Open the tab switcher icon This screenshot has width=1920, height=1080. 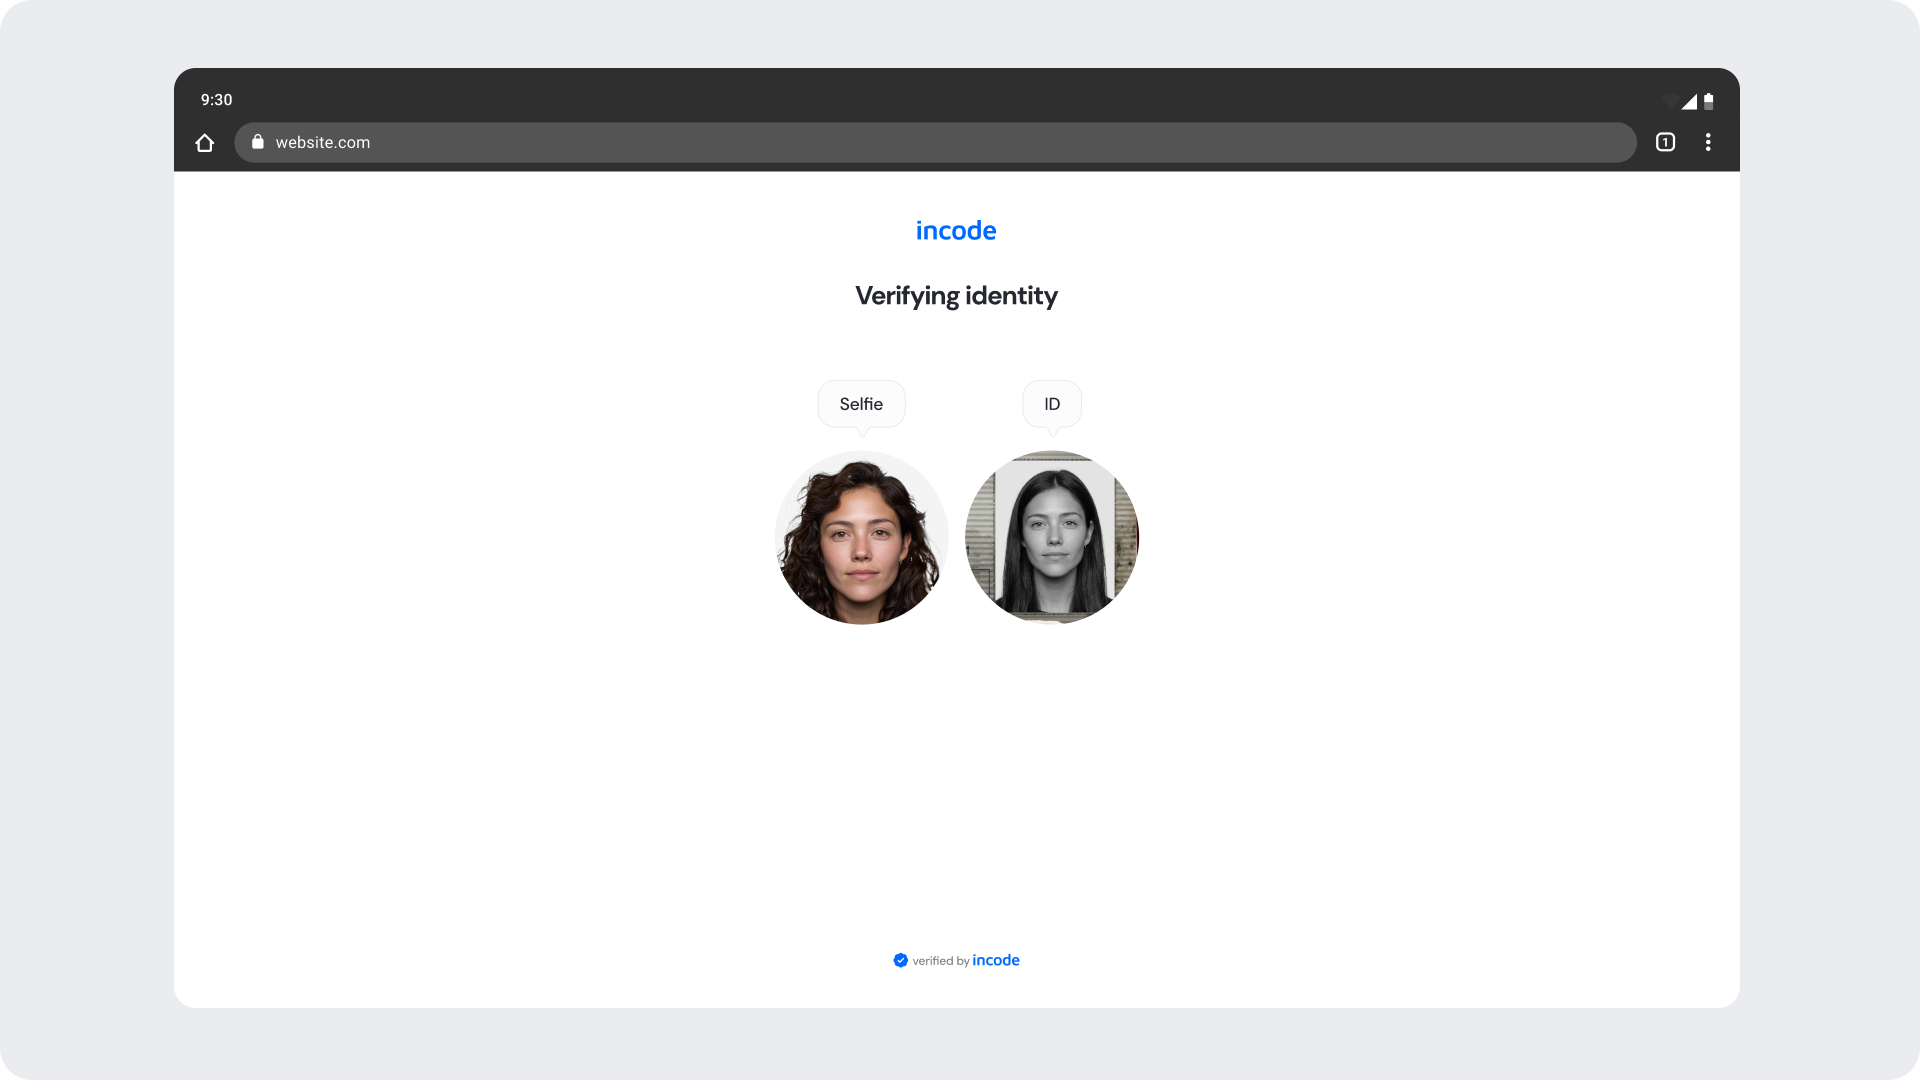[1665, 142]
